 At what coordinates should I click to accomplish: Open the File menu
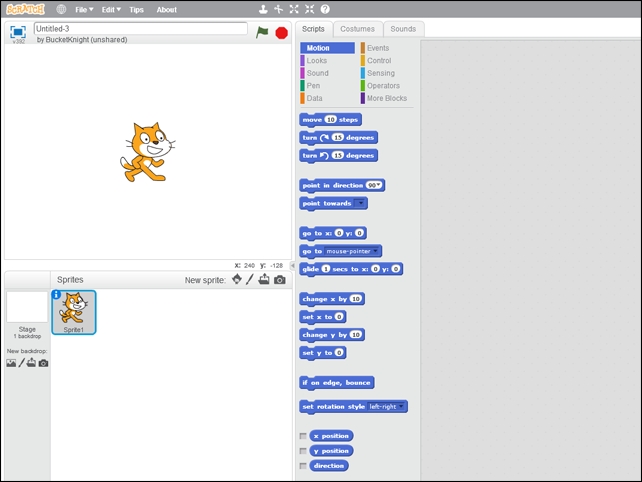84,9
